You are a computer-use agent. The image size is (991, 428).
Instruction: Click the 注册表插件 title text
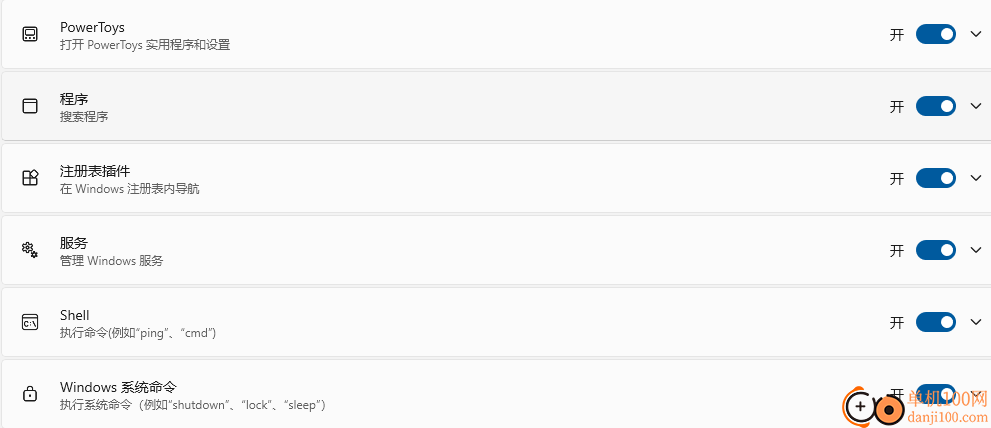point(95,171)
